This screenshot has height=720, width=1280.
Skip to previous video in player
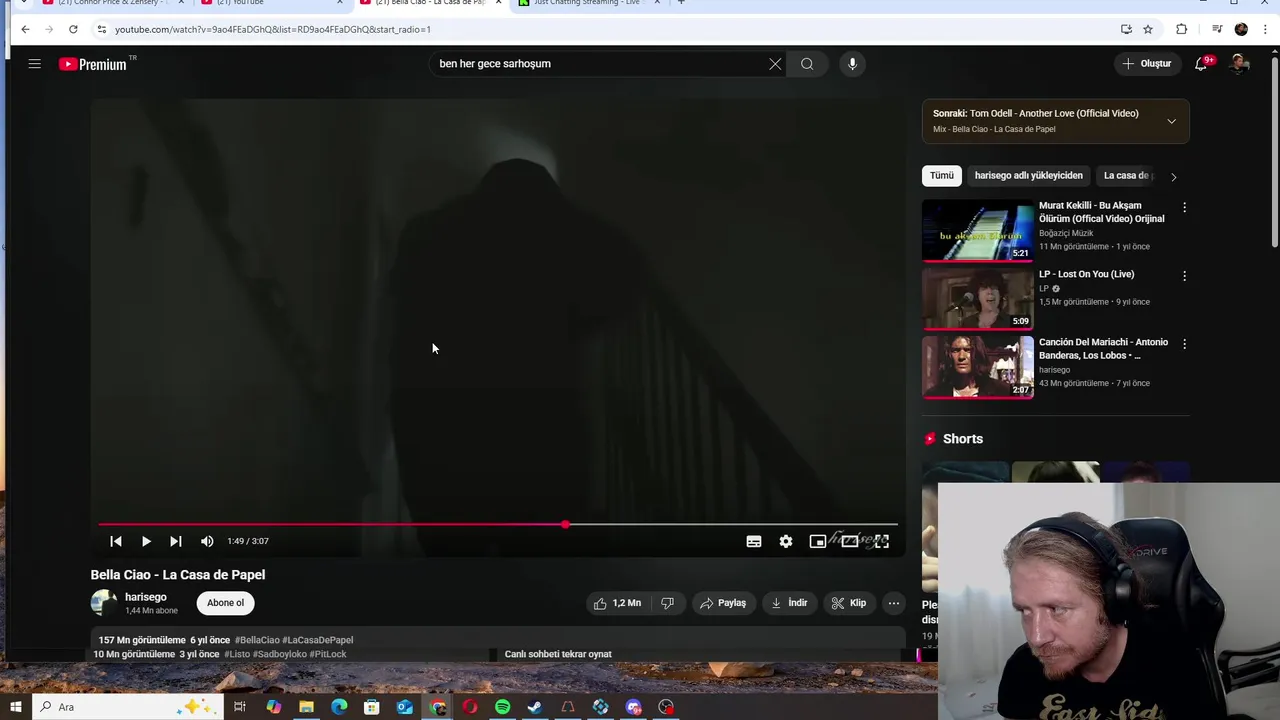[116, 541]
